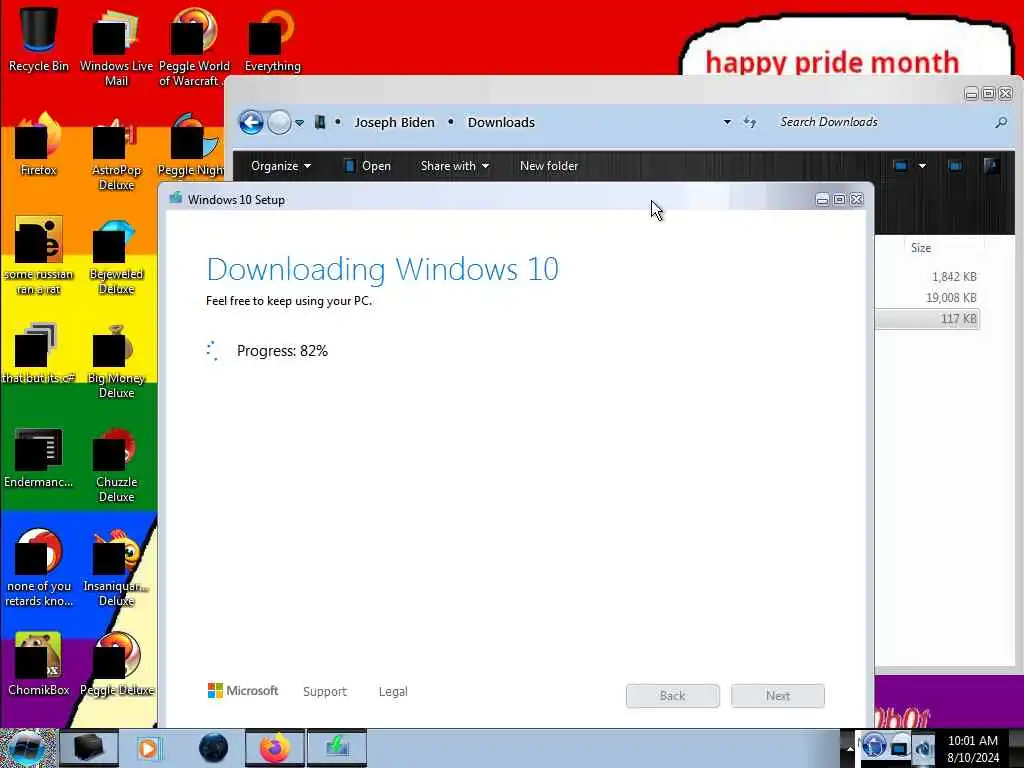Click the Windows 10 Setup title icon
The image size is (1024, 768).
point(175,199)
